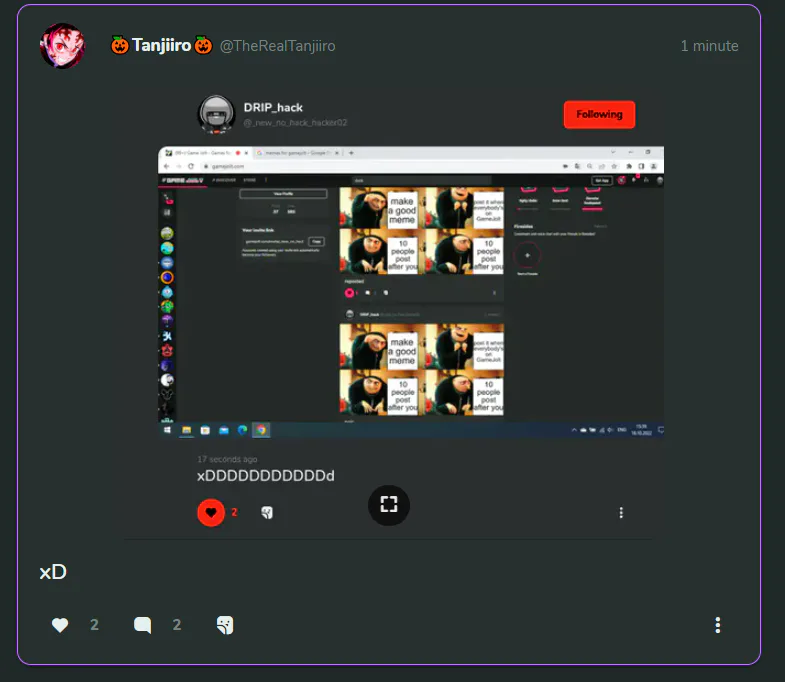Open the embedded Game Jolt screenshot image
Viewport: 785px width, 682px height.
click(x=411, y=292)
